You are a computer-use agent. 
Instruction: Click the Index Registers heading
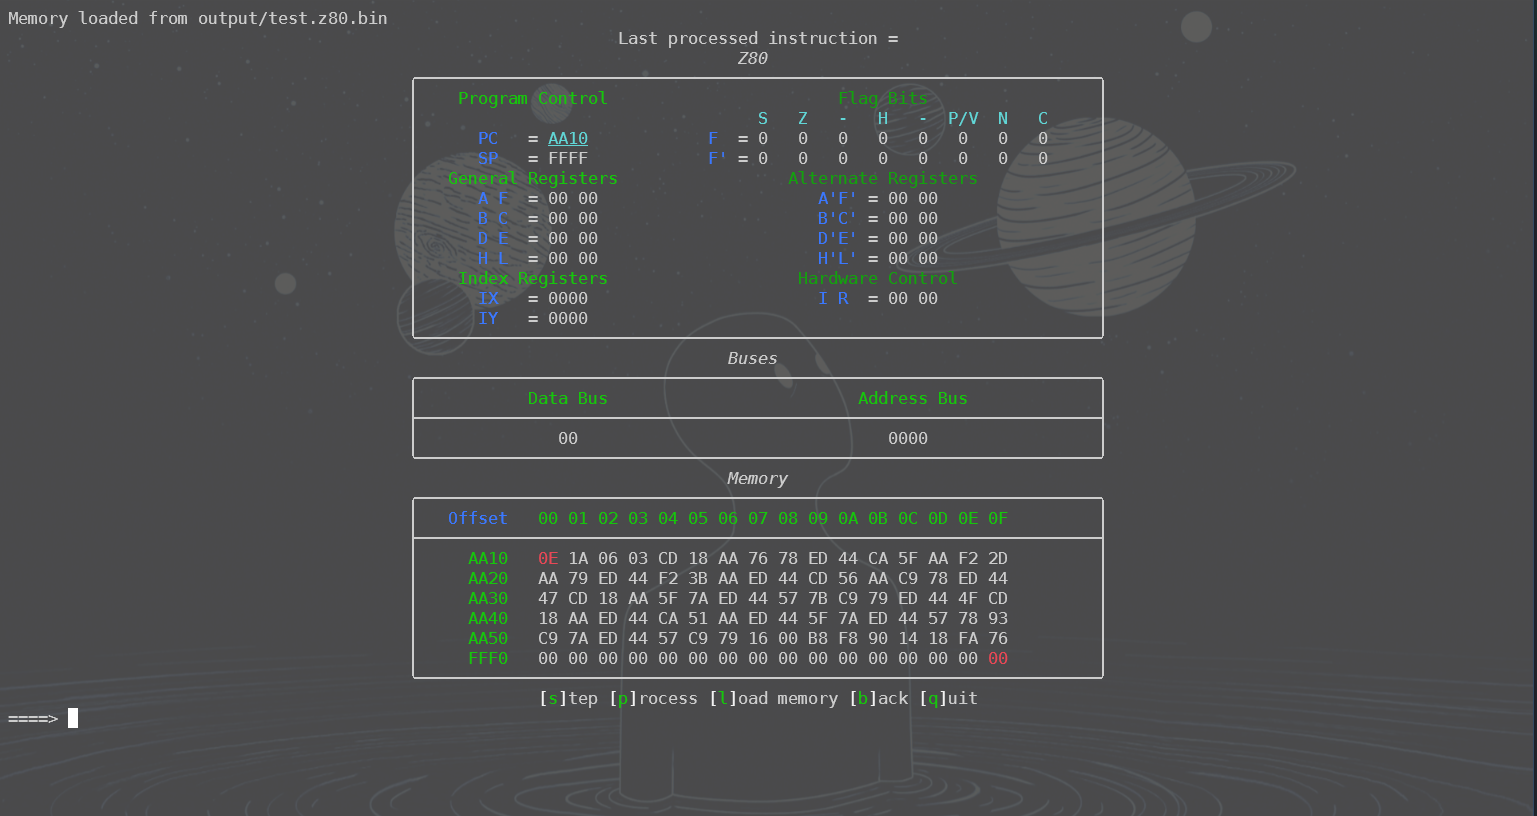533,278
